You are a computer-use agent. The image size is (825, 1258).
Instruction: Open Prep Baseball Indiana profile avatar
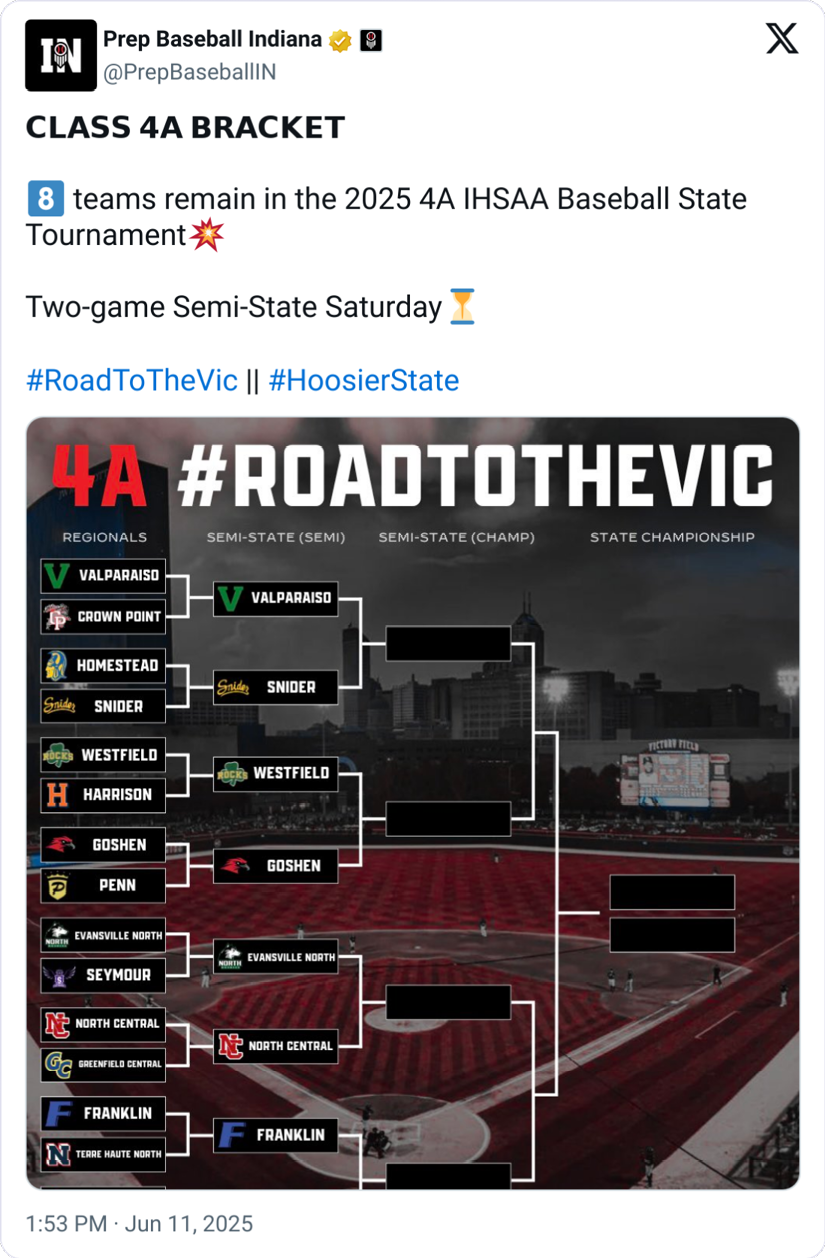click(61, 56)
